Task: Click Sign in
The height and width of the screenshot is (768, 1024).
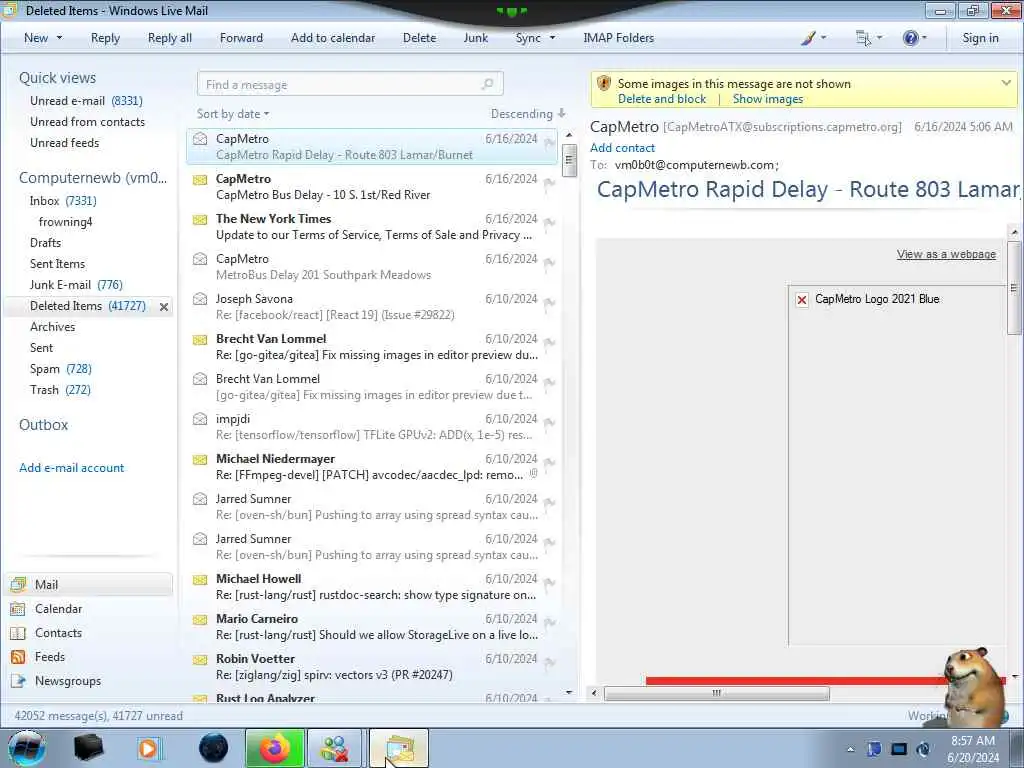Action: pyautogui.click(x=980, y=38)
